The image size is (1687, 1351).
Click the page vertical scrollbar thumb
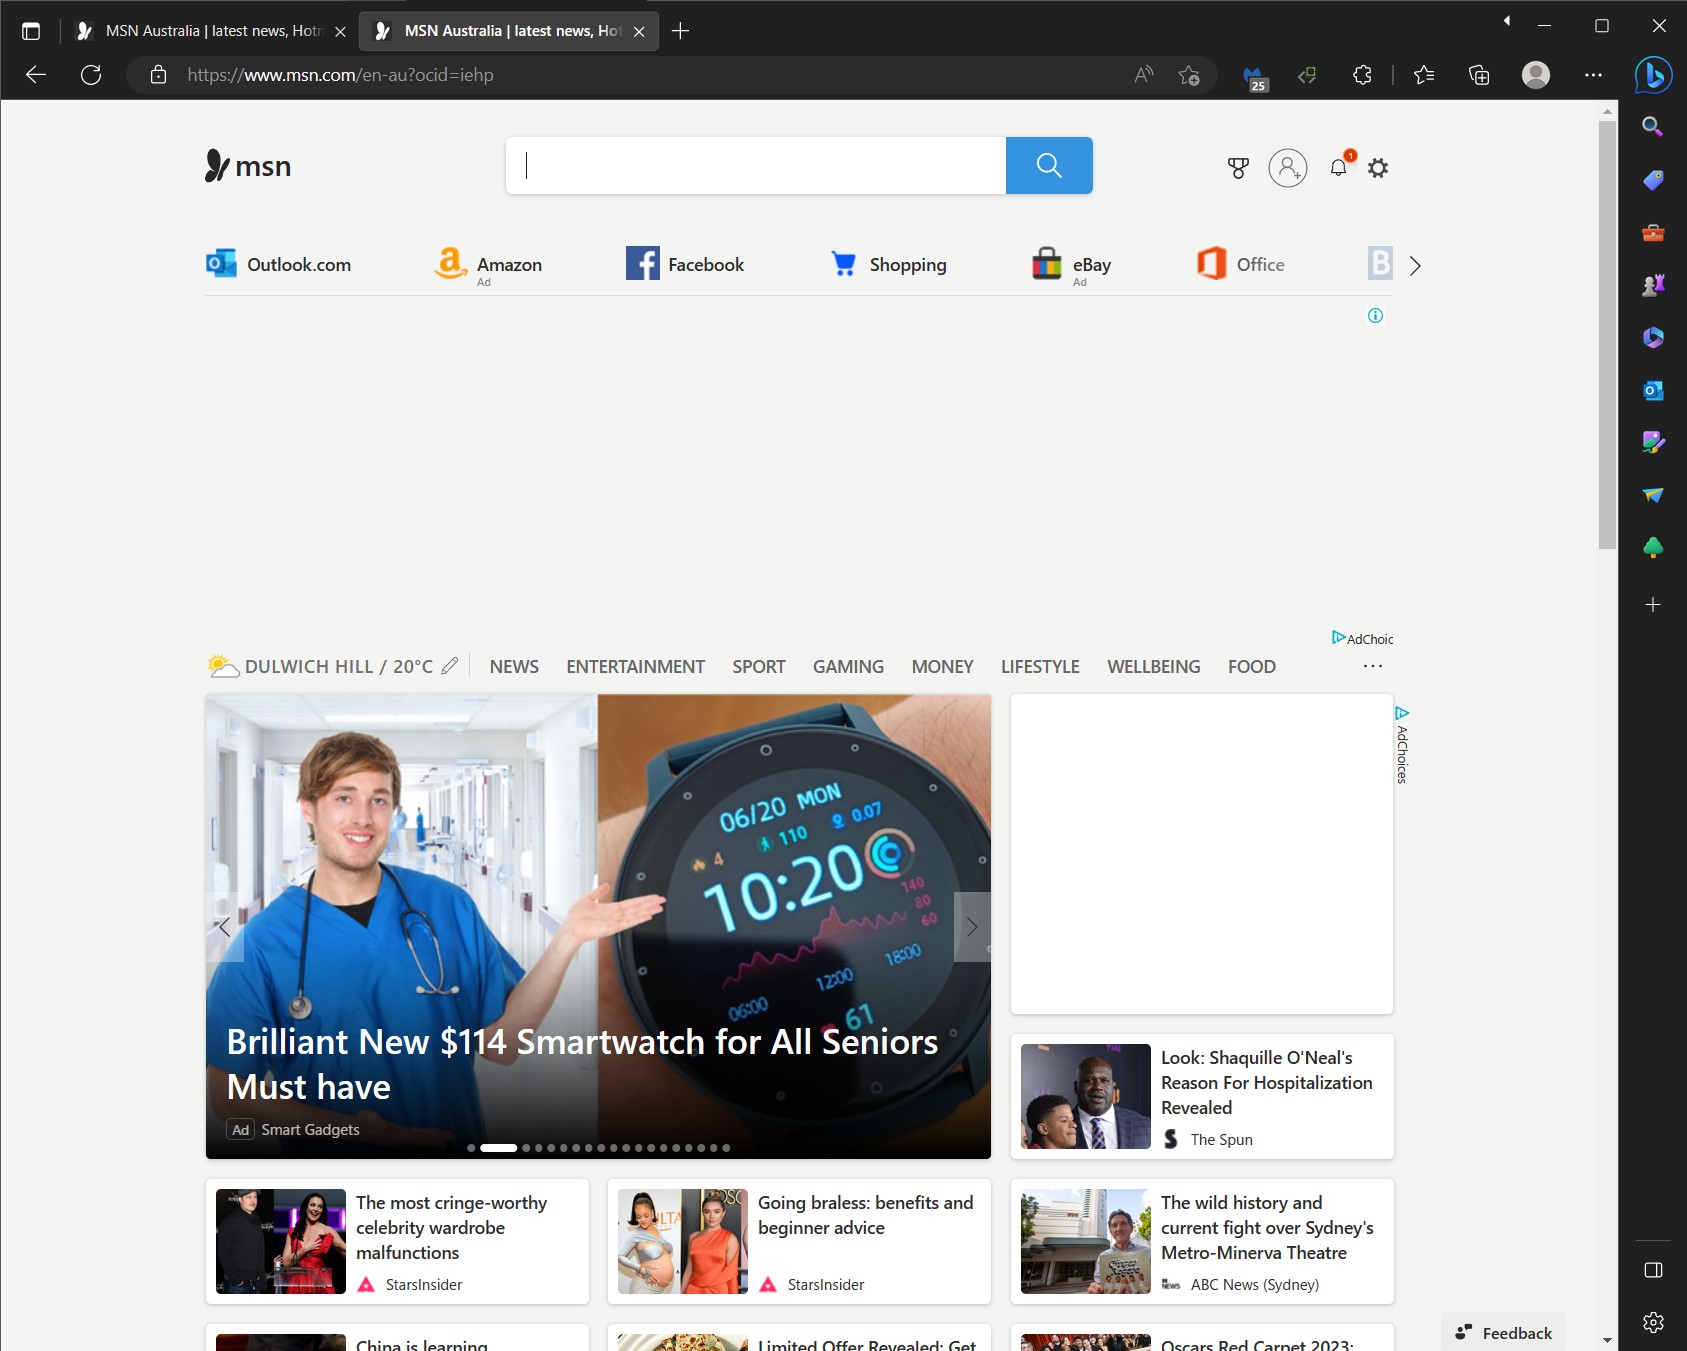tap(1607, 335)
